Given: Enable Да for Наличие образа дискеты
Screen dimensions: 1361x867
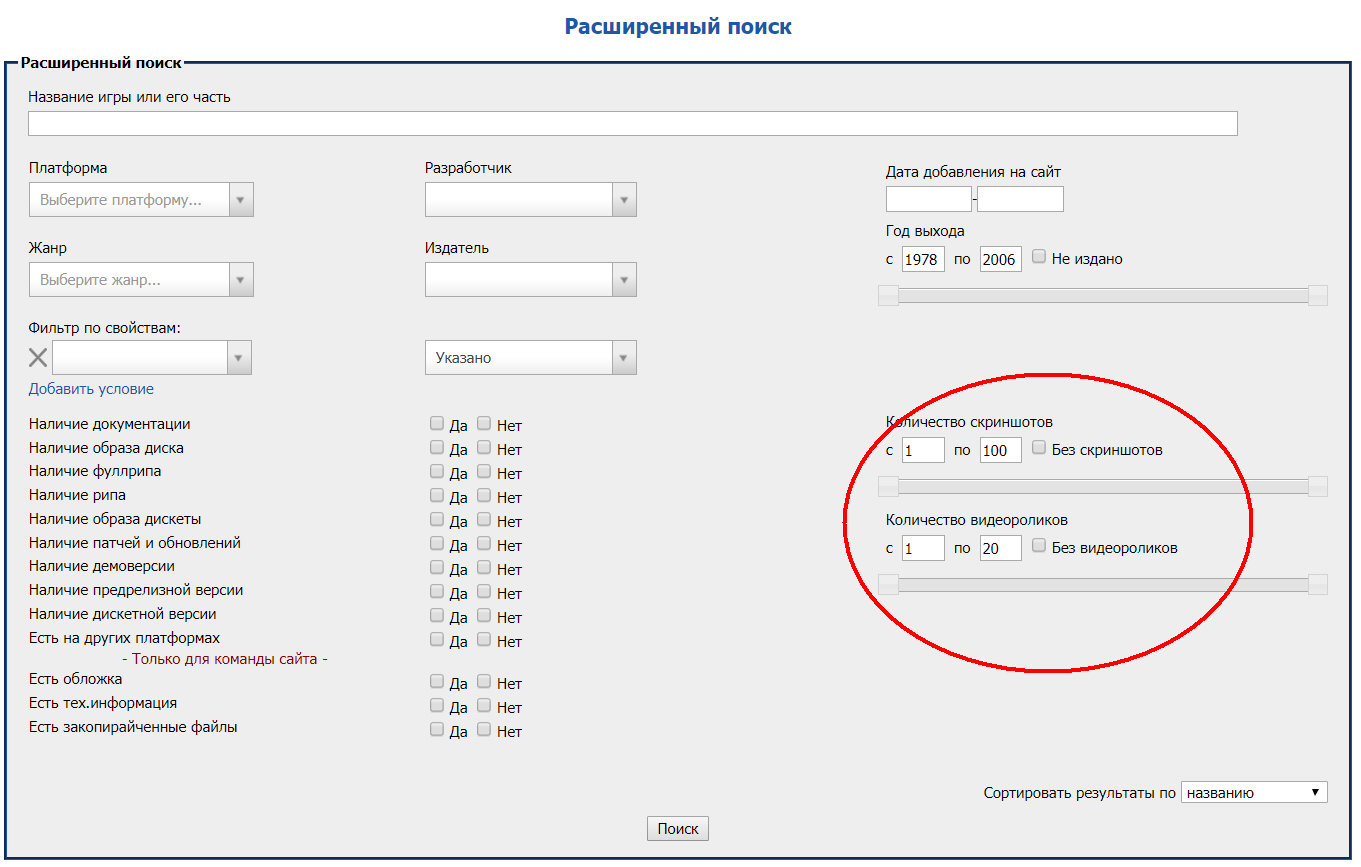Looking at the screenshot, I should click(437, 519).
